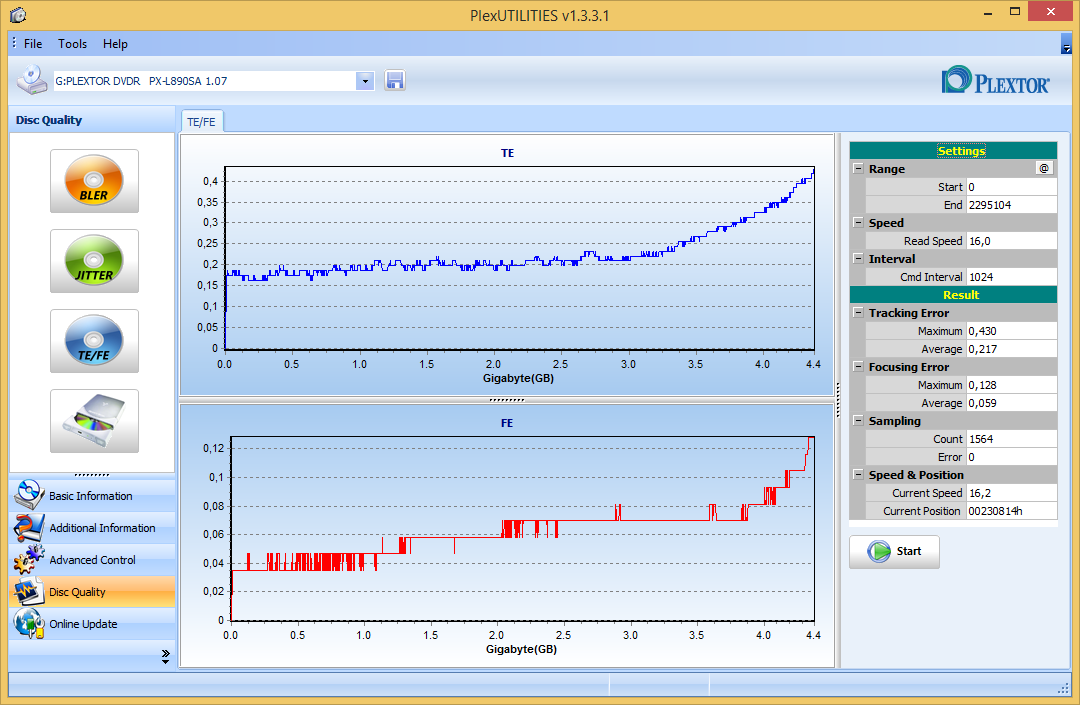This screenshot has width=1080, height=705.
Task: Open toolbar options arrow at top right
Action: coord(1066,45)
